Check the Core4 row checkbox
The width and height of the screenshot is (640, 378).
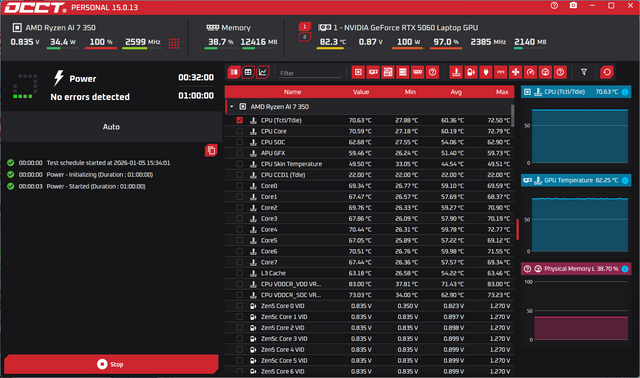click(x=240, y=229)
